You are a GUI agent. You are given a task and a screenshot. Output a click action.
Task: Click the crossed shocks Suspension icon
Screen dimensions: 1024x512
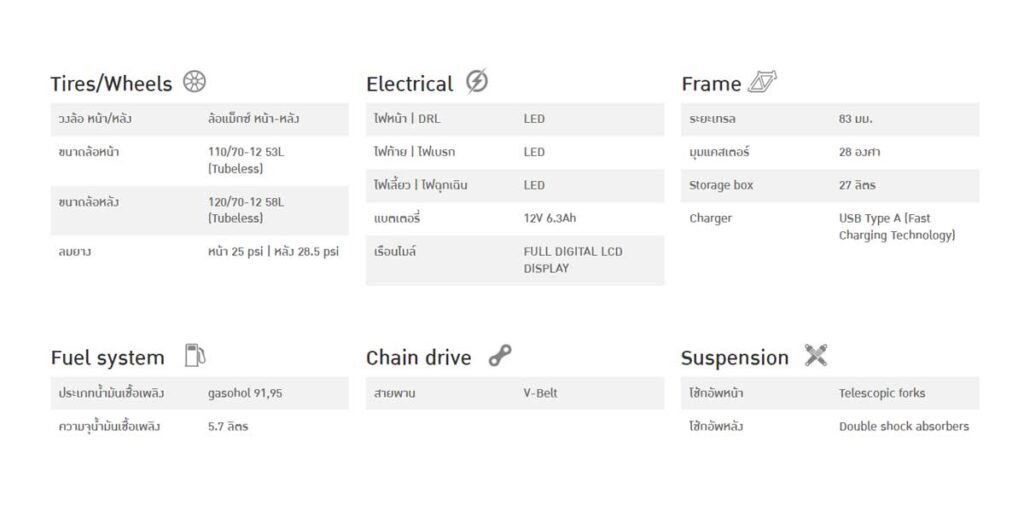coord(816,355)
